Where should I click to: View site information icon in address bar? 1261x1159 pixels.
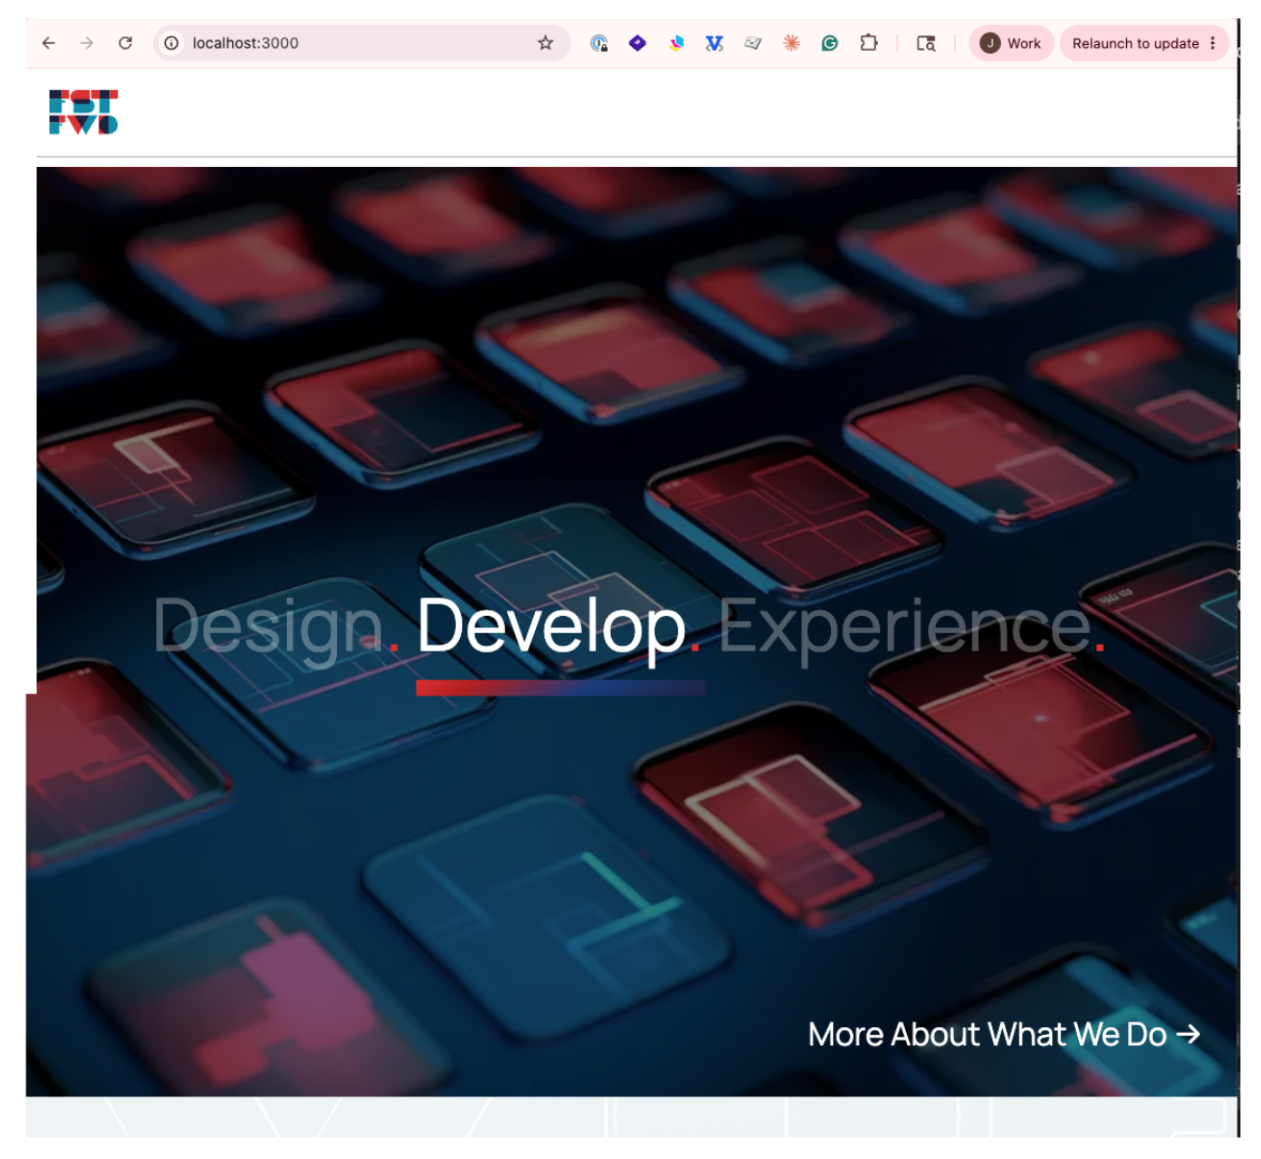(x=172, y=43)
